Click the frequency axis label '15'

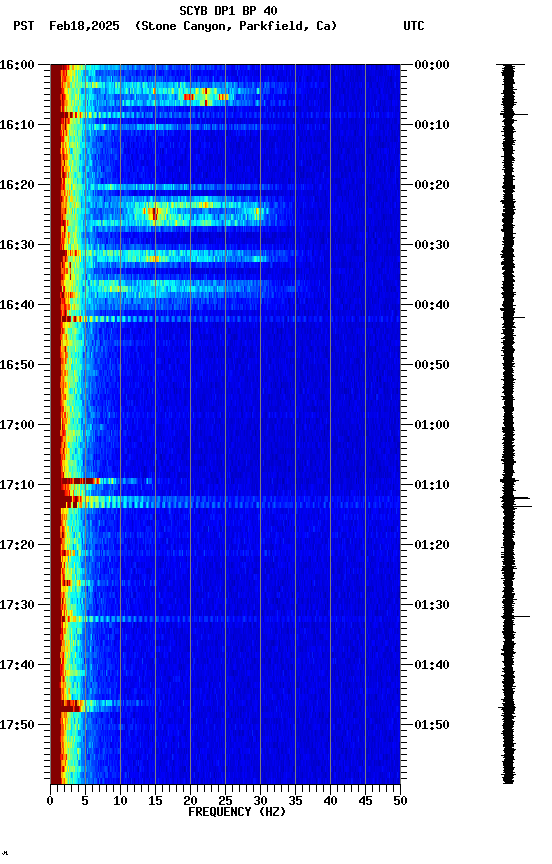pos(155,801)
